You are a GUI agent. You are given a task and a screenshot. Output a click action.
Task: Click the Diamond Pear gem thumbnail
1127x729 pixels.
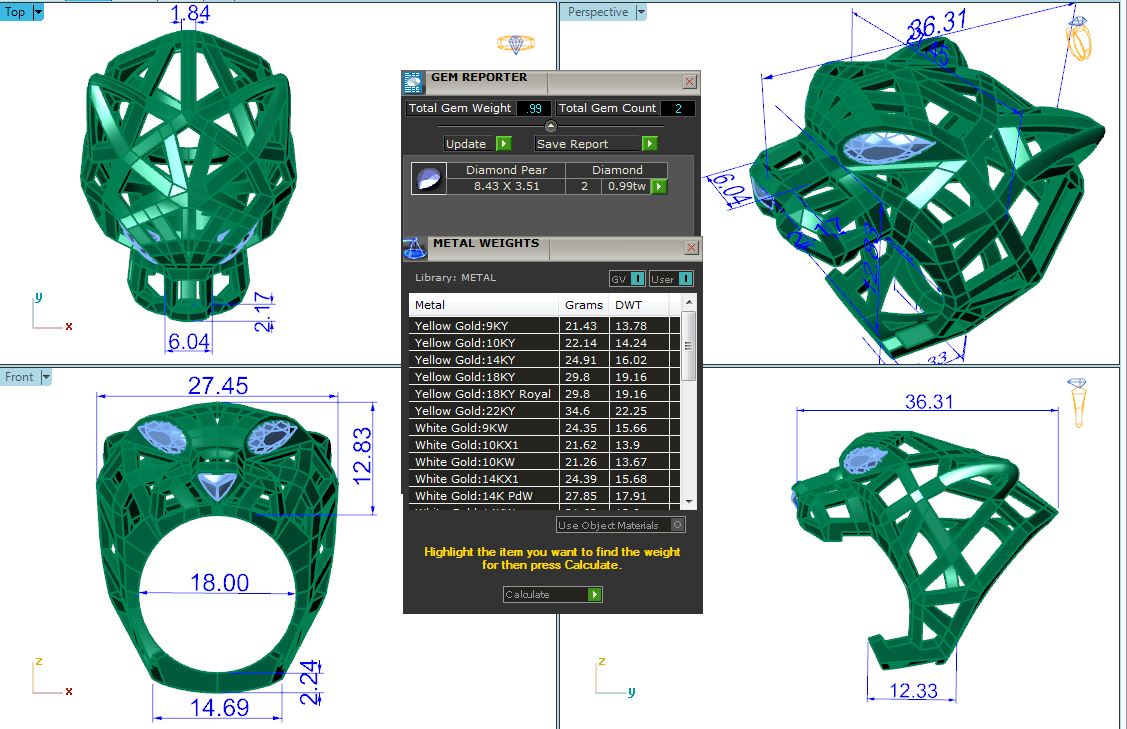point(428,178)
